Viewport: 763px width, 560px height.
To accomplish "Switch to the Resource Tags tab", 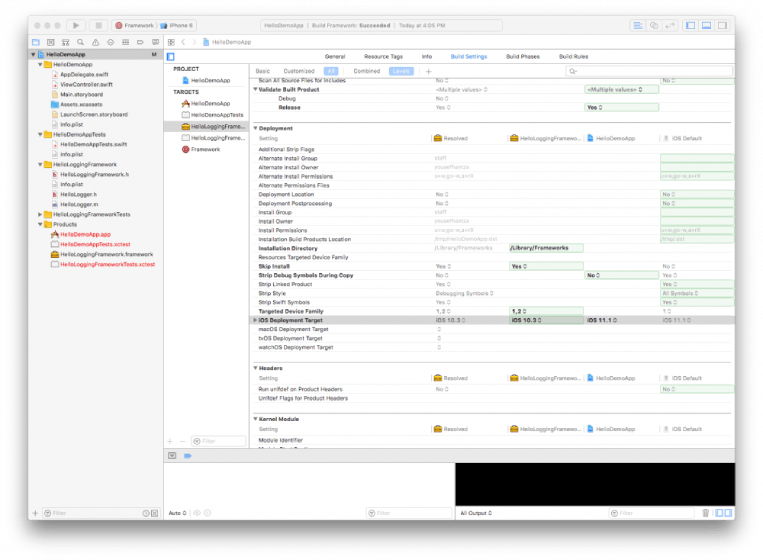I will [x=383, y=57].
